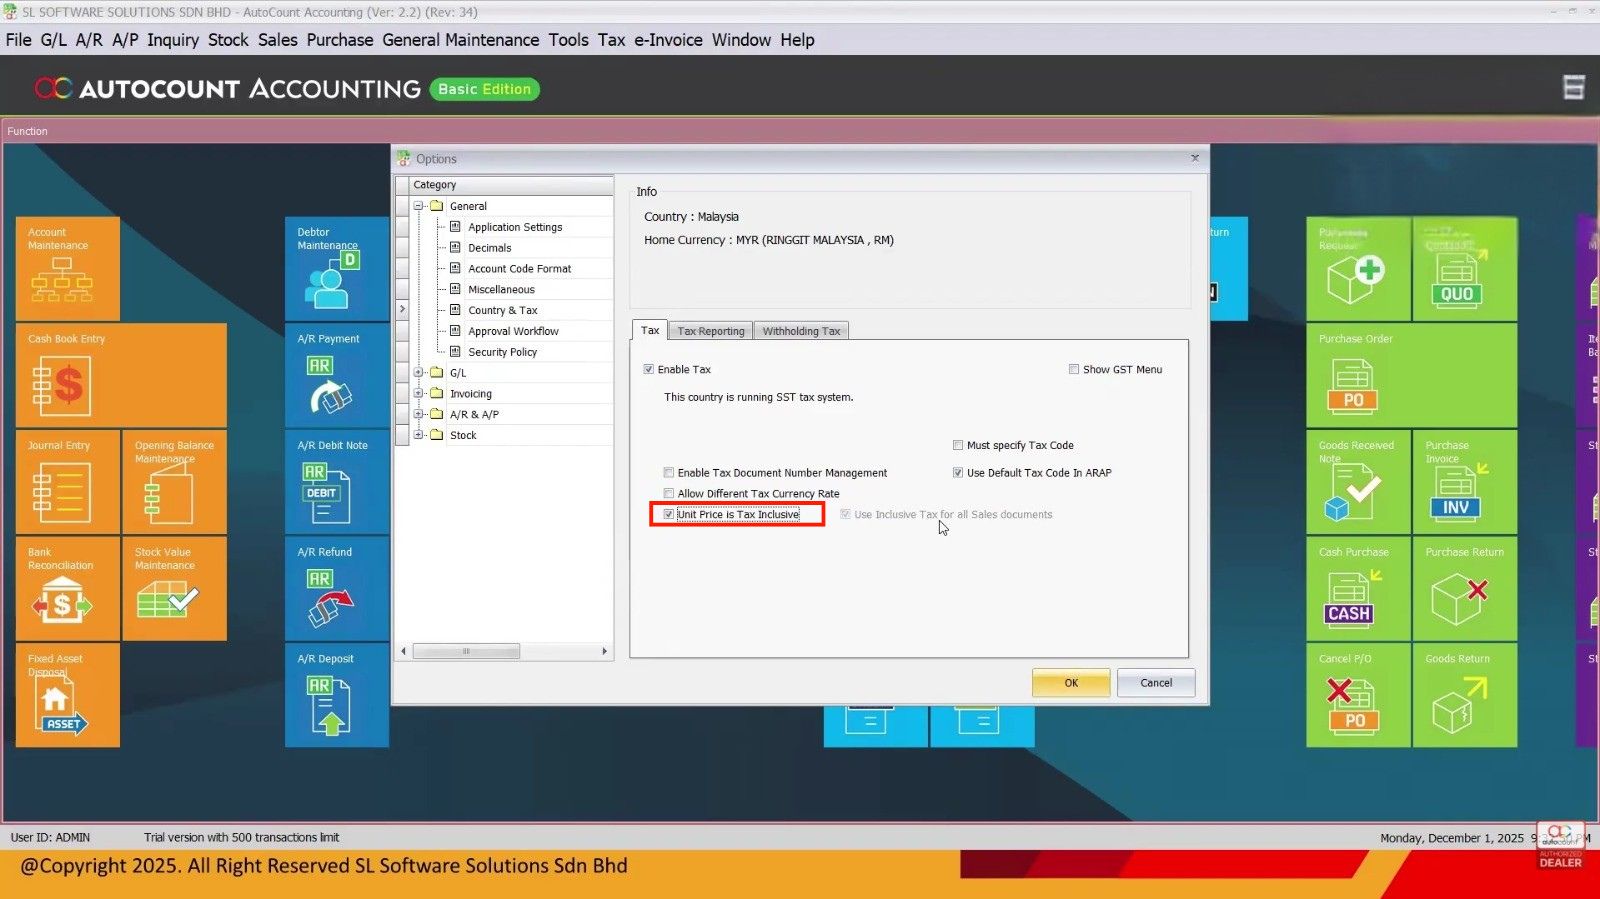1600x899 pixels.
Task: Toggle Use Inclusive Tax for all Sales documents
Action: (846, 515)
